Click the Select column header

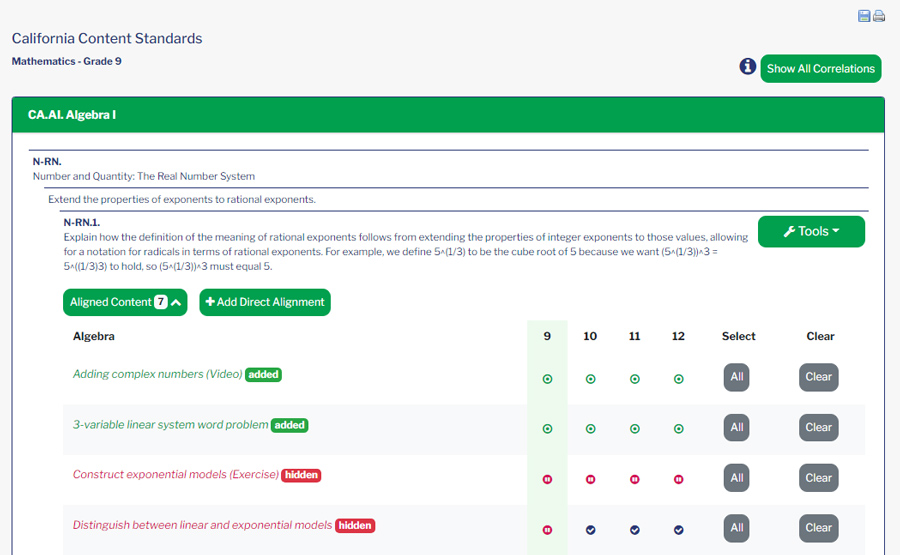tap(738, 336)
